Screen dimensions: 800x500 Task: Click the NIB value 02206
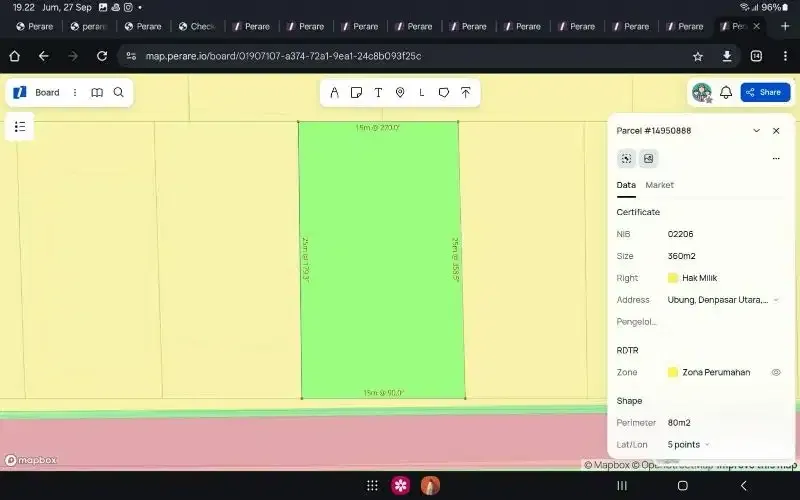[x=680, y=234]
